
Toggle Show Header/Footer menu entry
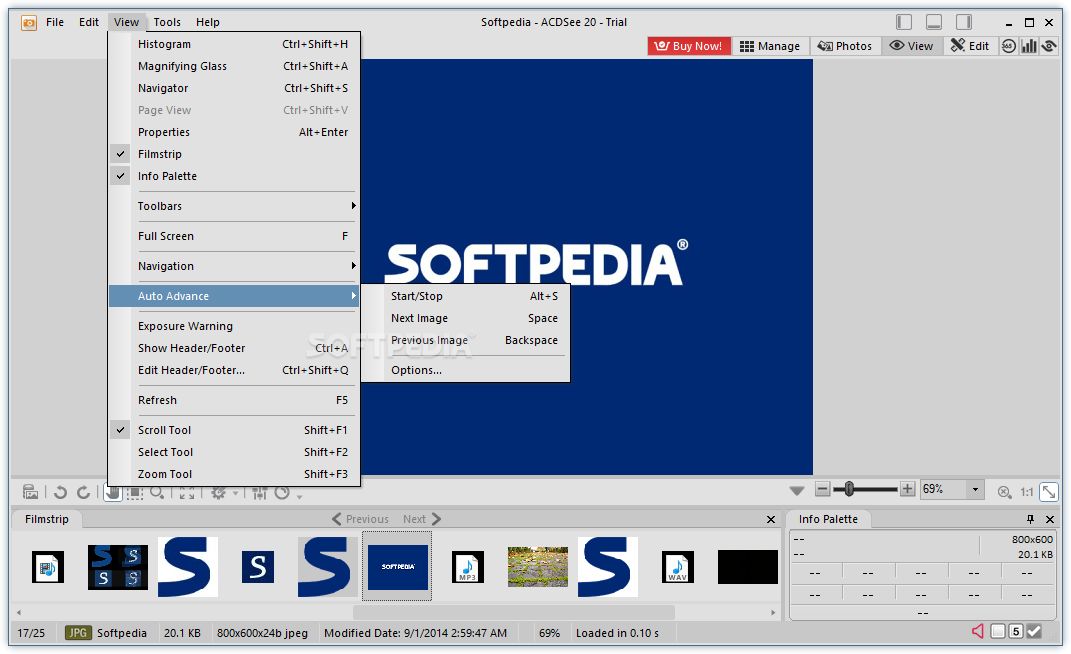tap(234, 348)
